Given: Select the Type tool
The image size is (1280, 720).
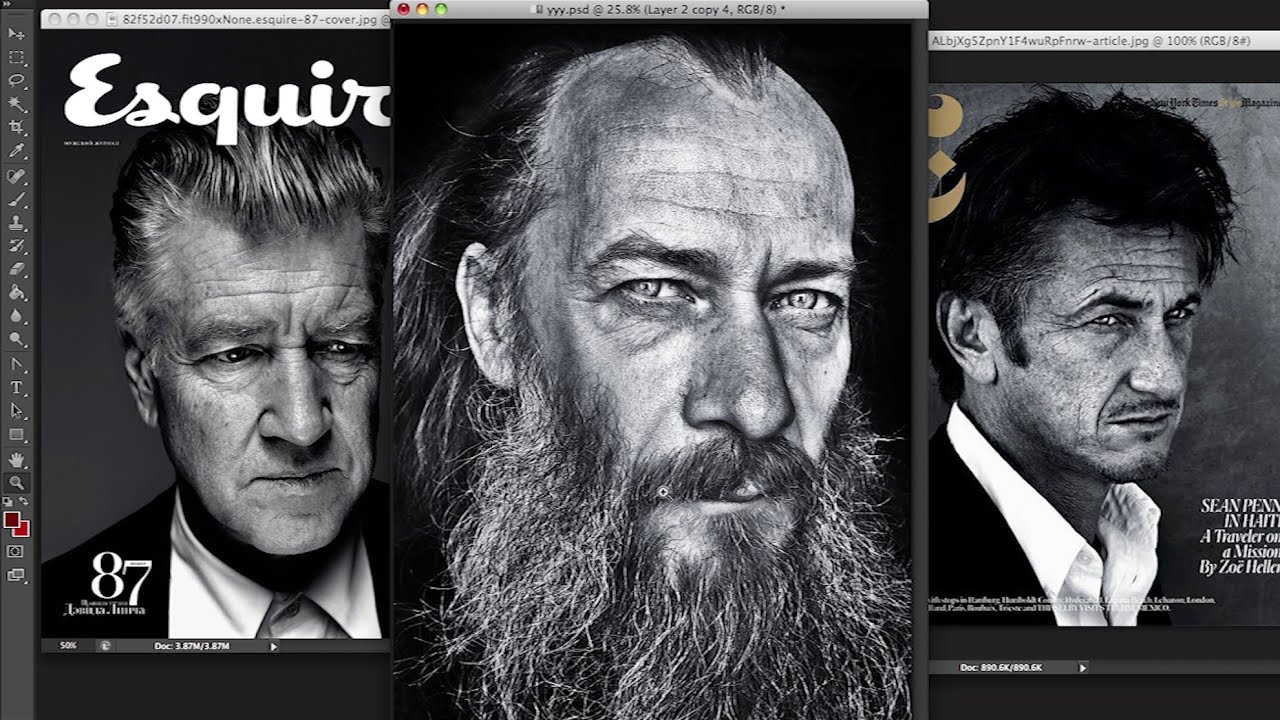Looking at the screenshot, I should 17,388.
